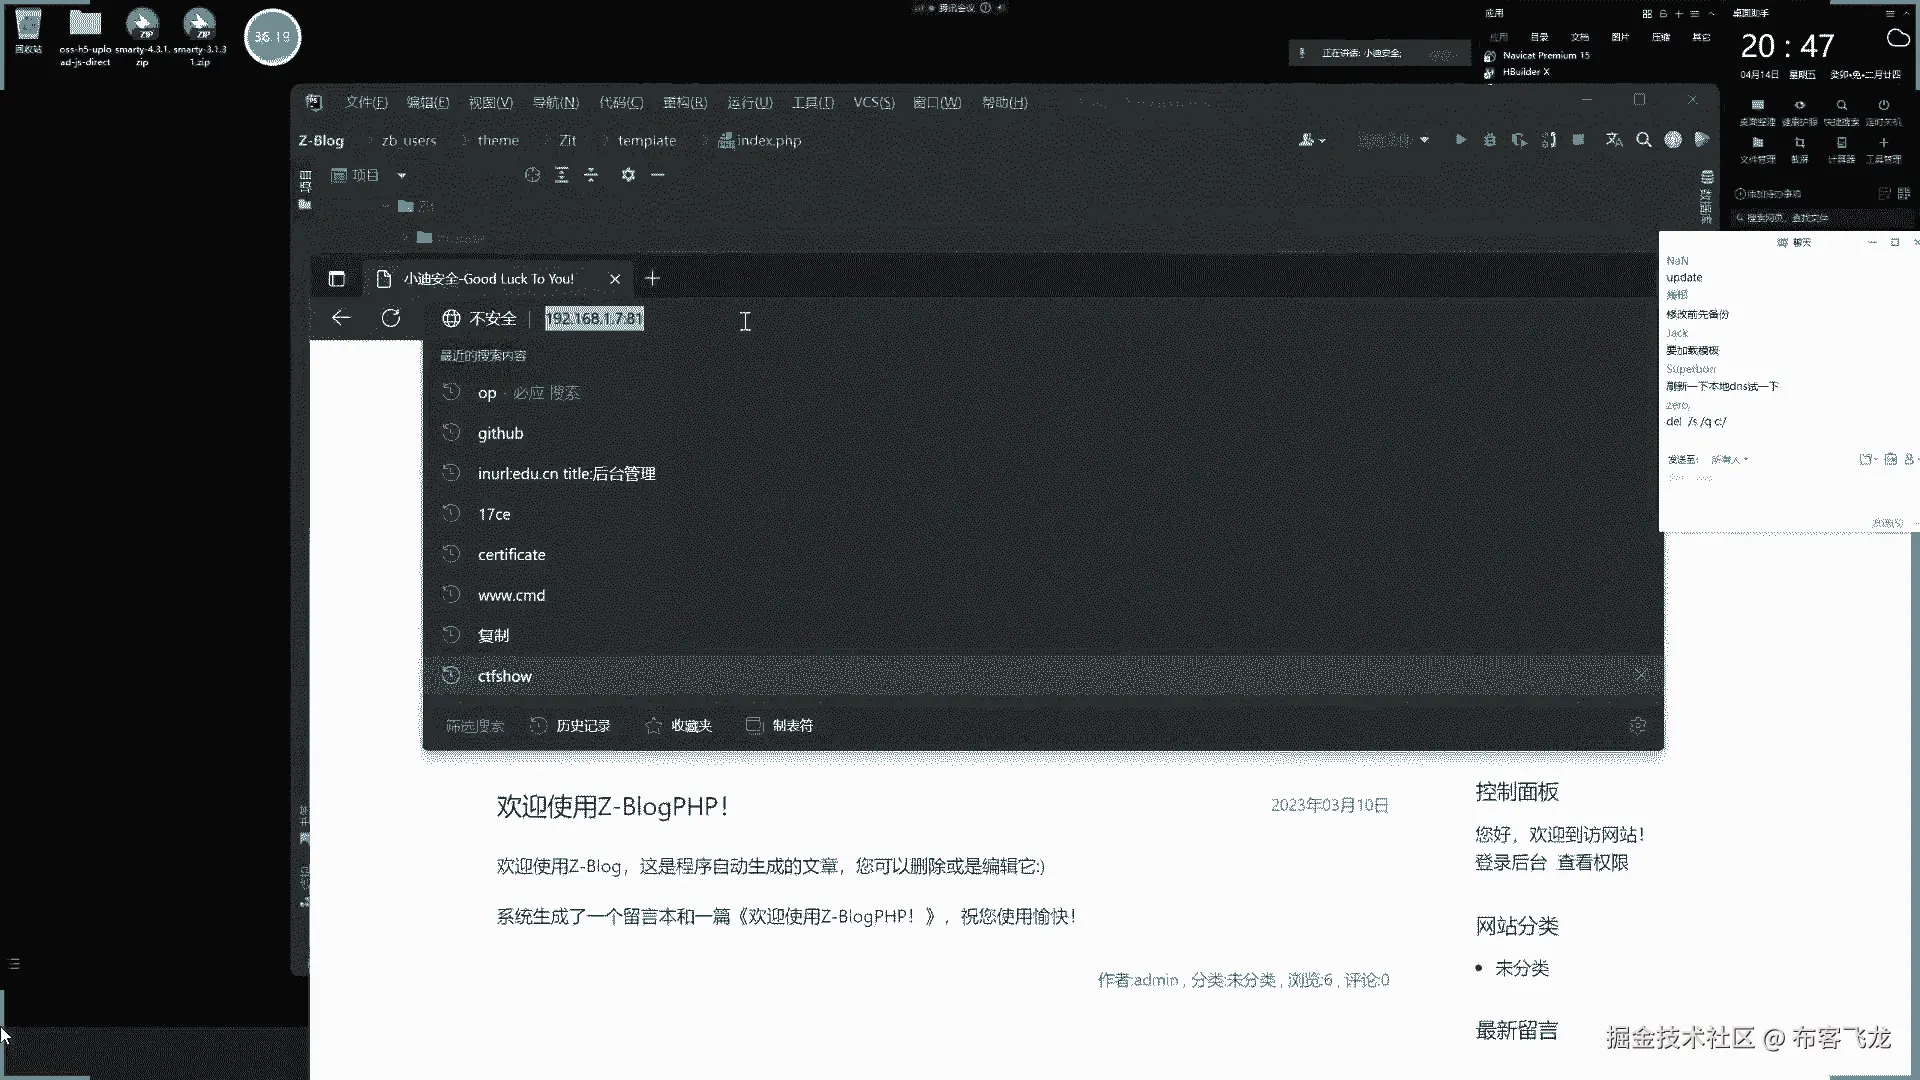Expand the user account dropdown in toolbar

[x=1312, y=140]
